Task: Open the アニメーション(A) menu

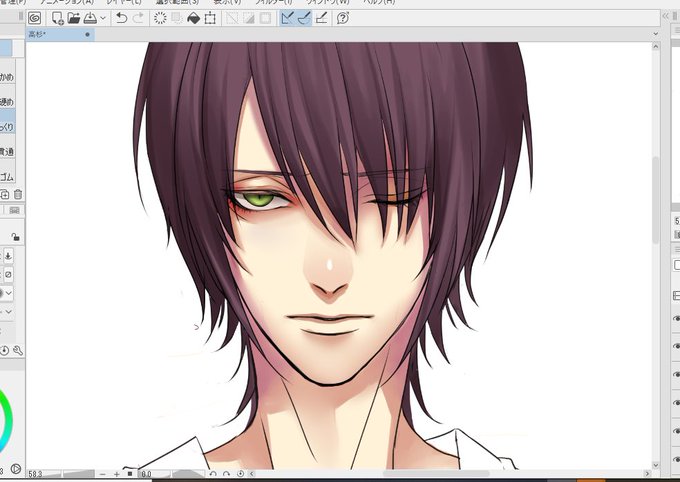Action: coord(67,2)
